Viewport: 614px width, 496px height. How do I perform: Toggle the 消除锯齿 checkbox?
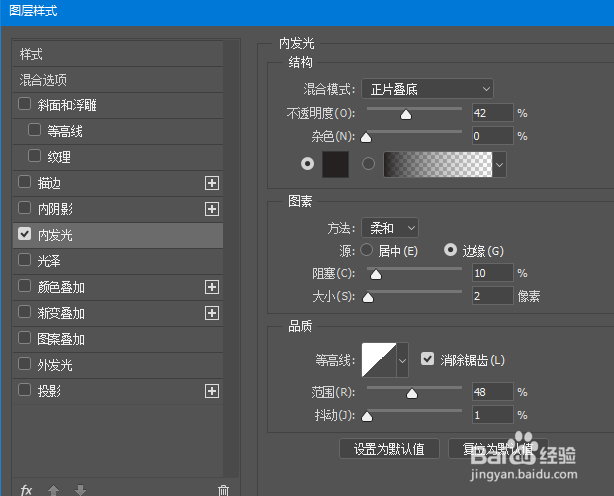pos(427,359)
